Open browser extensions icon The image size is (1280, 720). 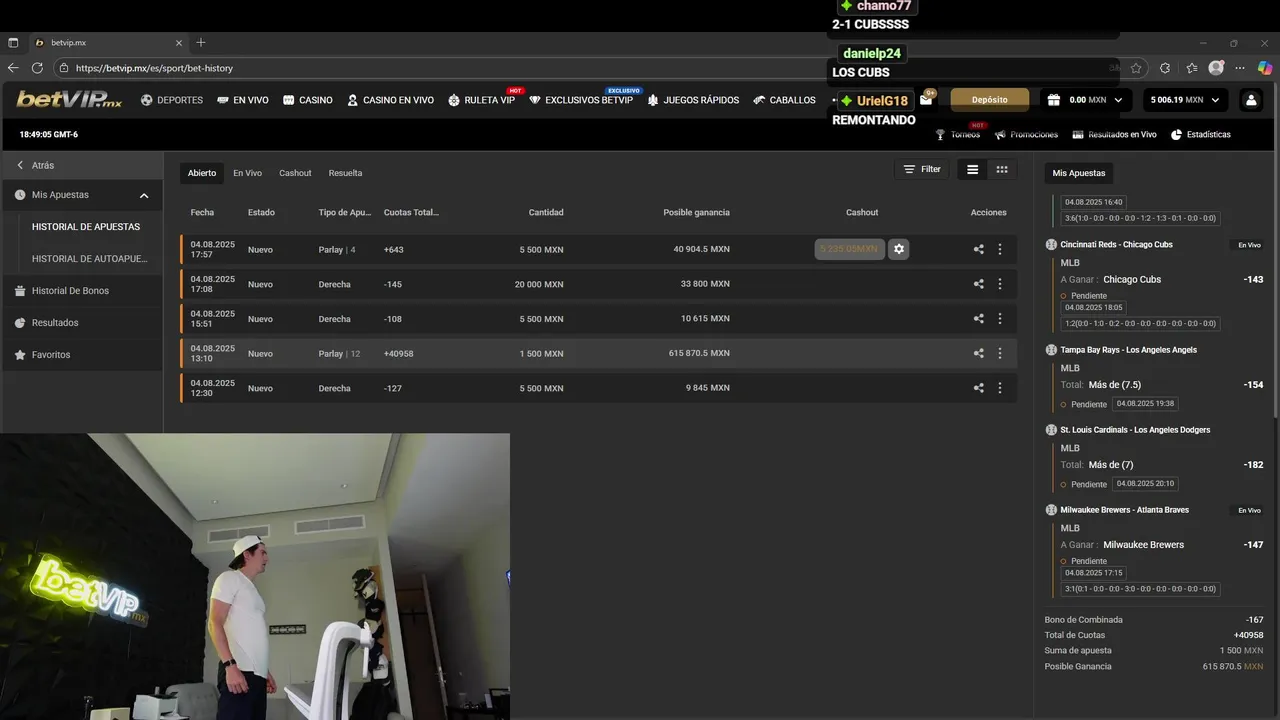tap(1165, 68)
